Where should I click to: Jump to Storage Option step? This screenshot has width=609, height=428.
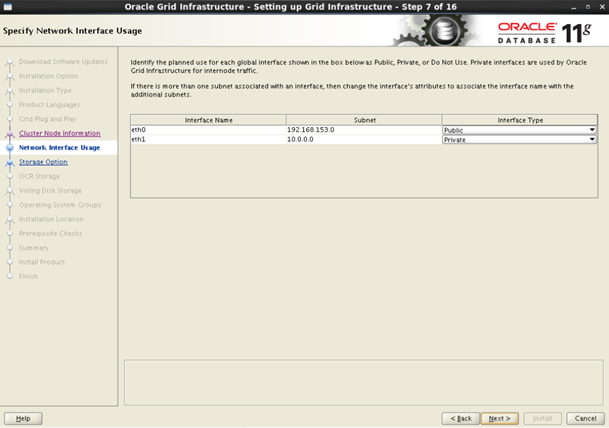point(43,162)
